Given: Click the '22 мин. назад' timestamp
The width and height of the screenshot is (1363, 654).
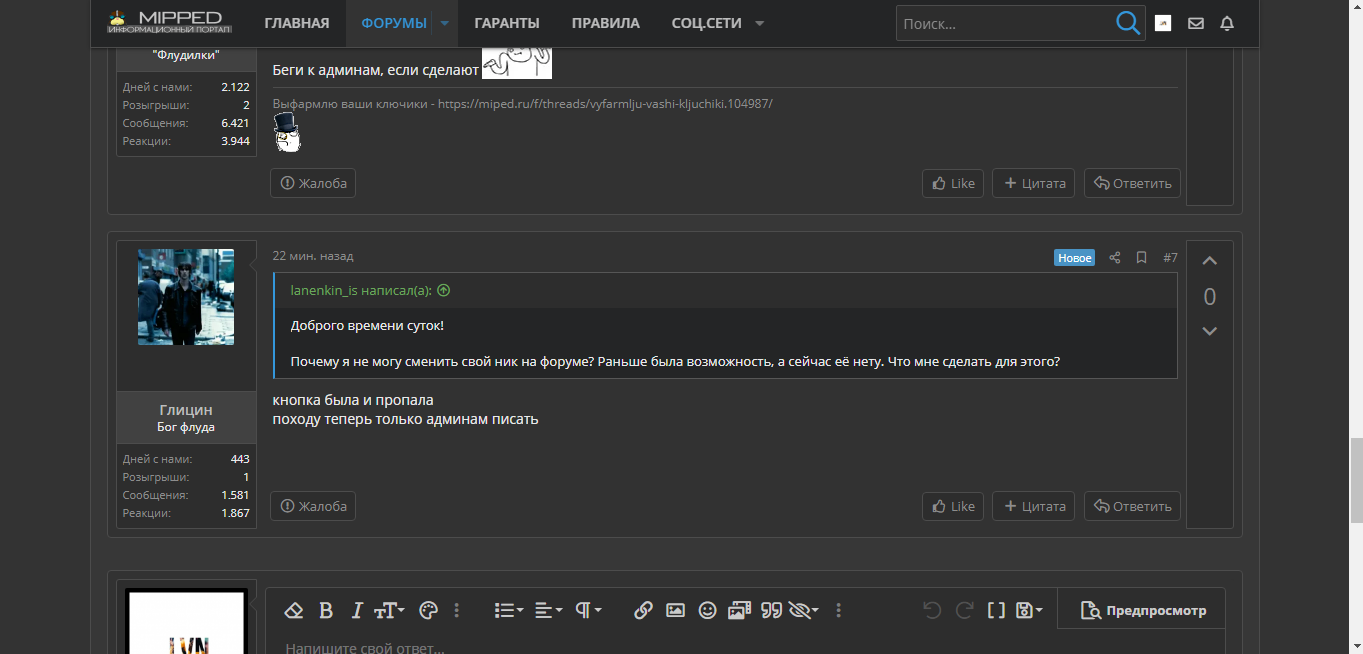Looking at the screenshot, I should click(313, 257).
